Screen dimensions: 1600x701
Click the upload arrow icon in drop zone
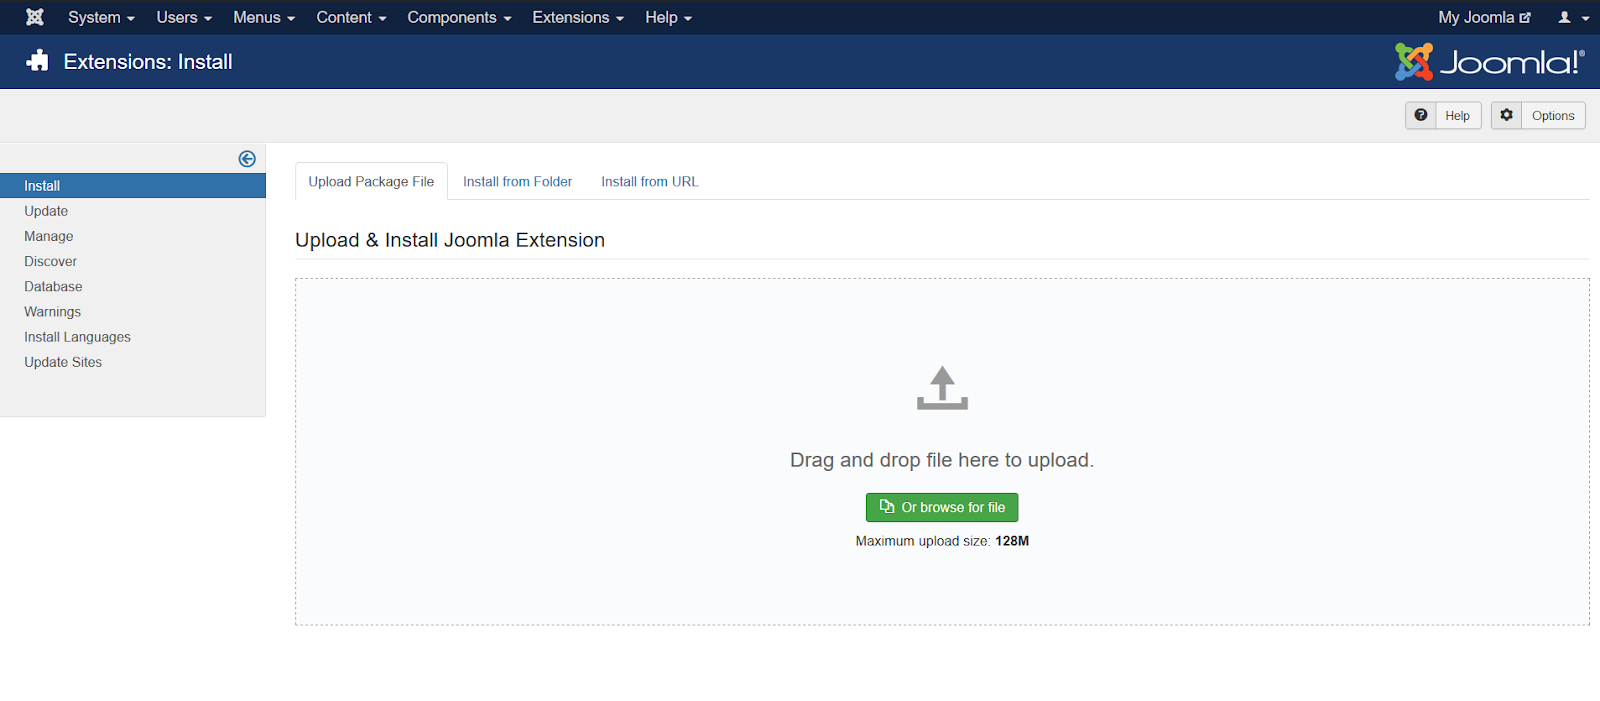tap(942, 388)
